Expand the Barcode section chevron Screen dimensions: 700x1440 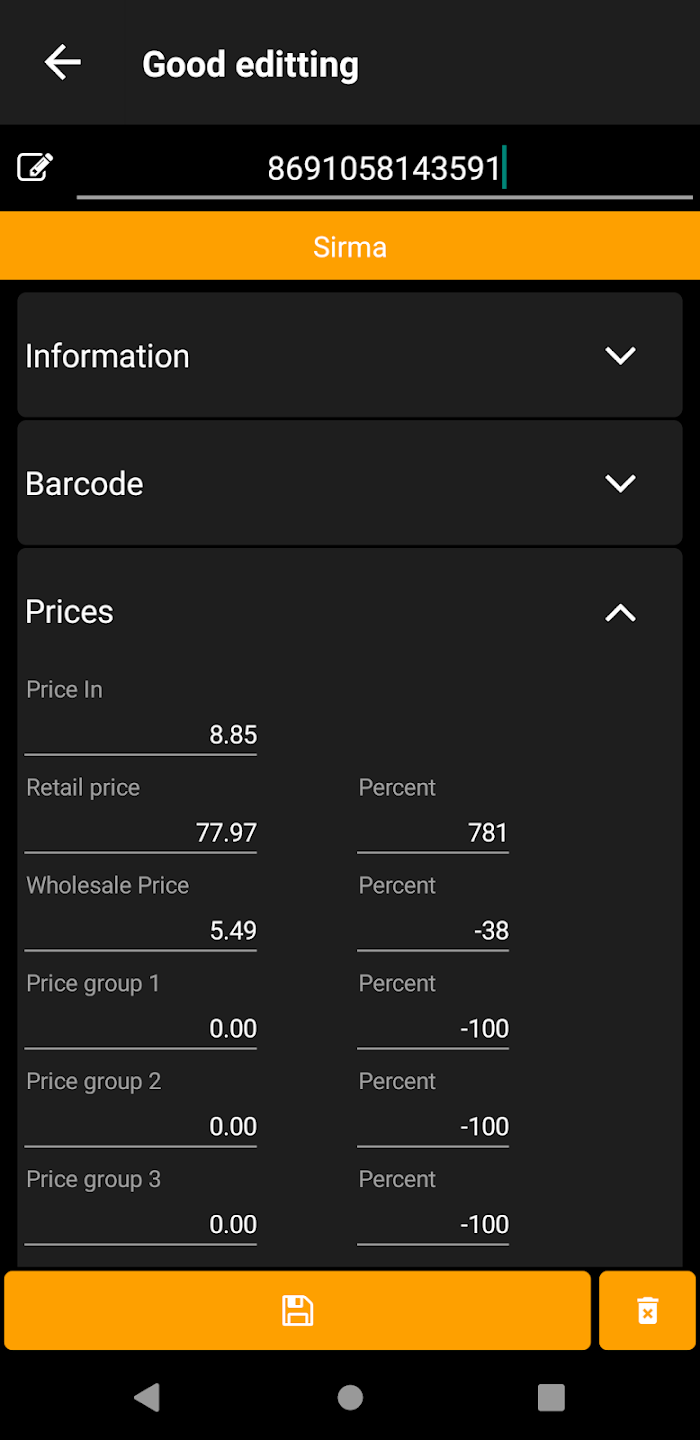click(620, 483)
